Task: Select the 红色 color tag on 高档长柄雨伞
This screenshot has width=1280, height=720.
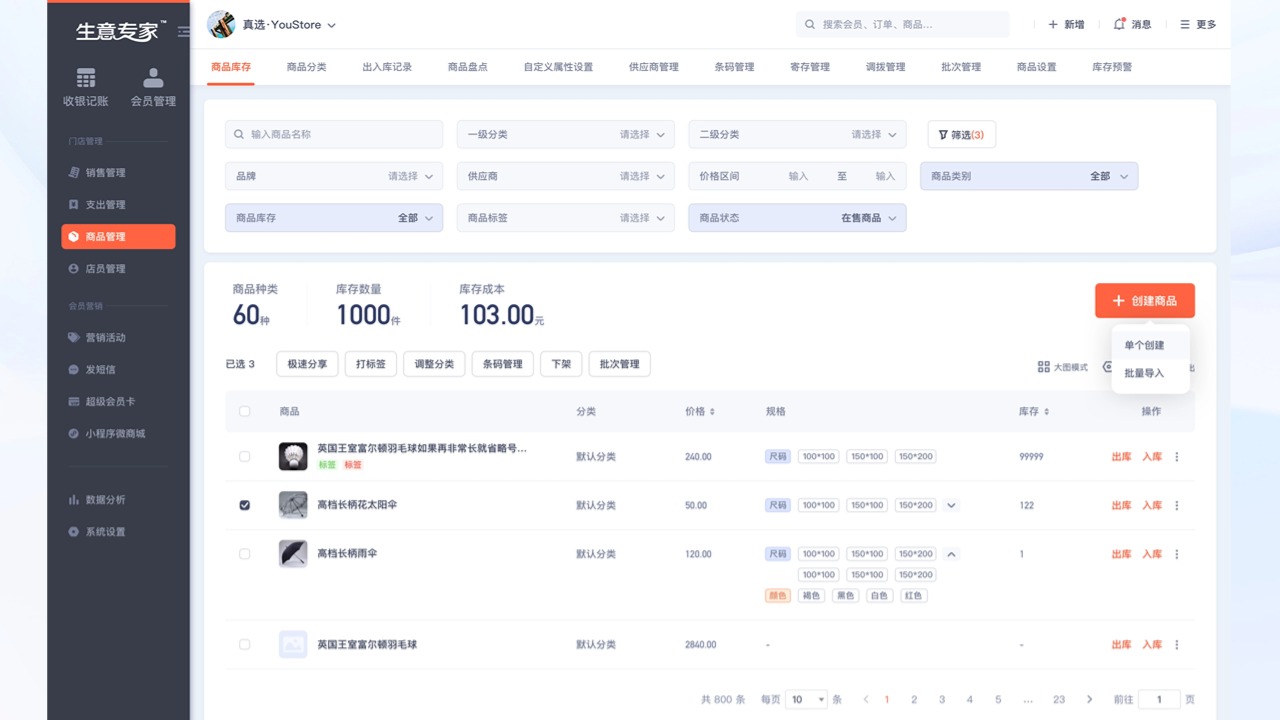Action: pos(913,594)
